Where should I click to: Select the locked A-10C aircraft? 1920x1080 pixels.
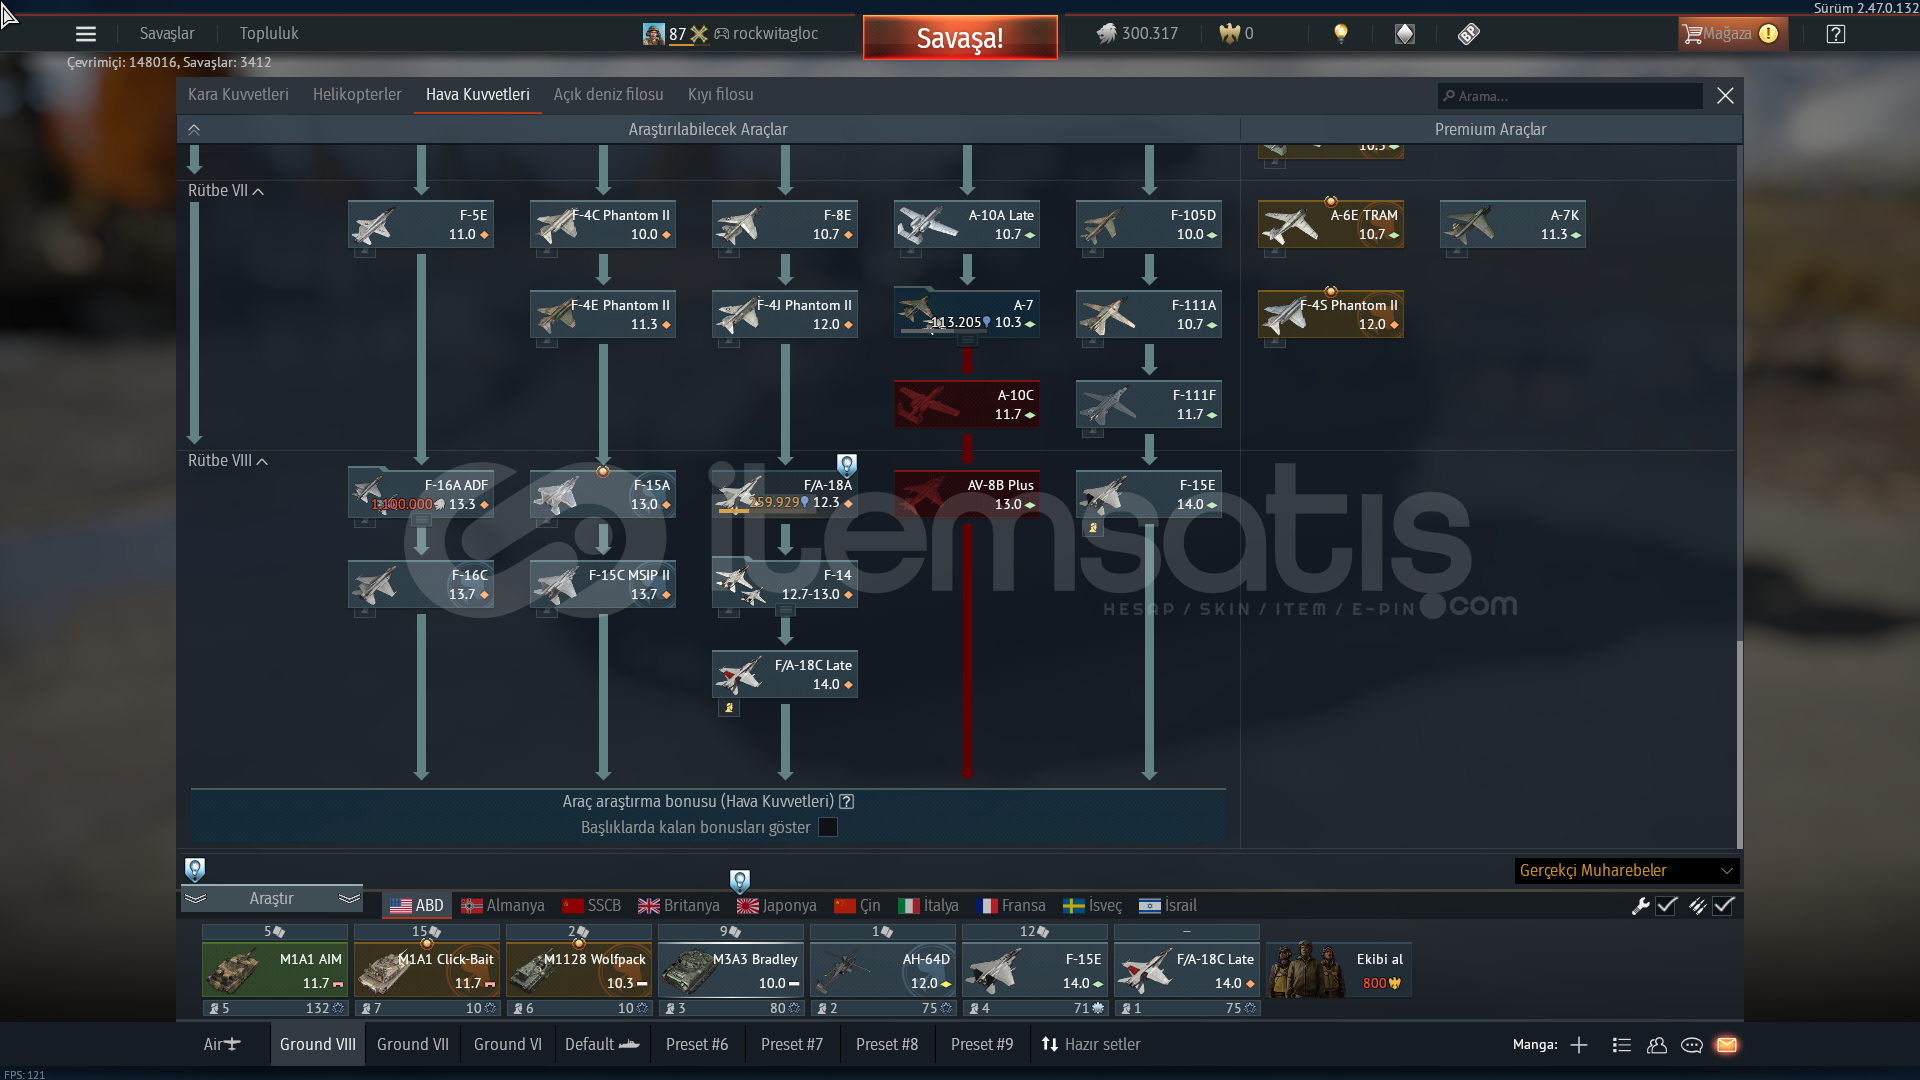pyautogui.click(x=967, y=405)
